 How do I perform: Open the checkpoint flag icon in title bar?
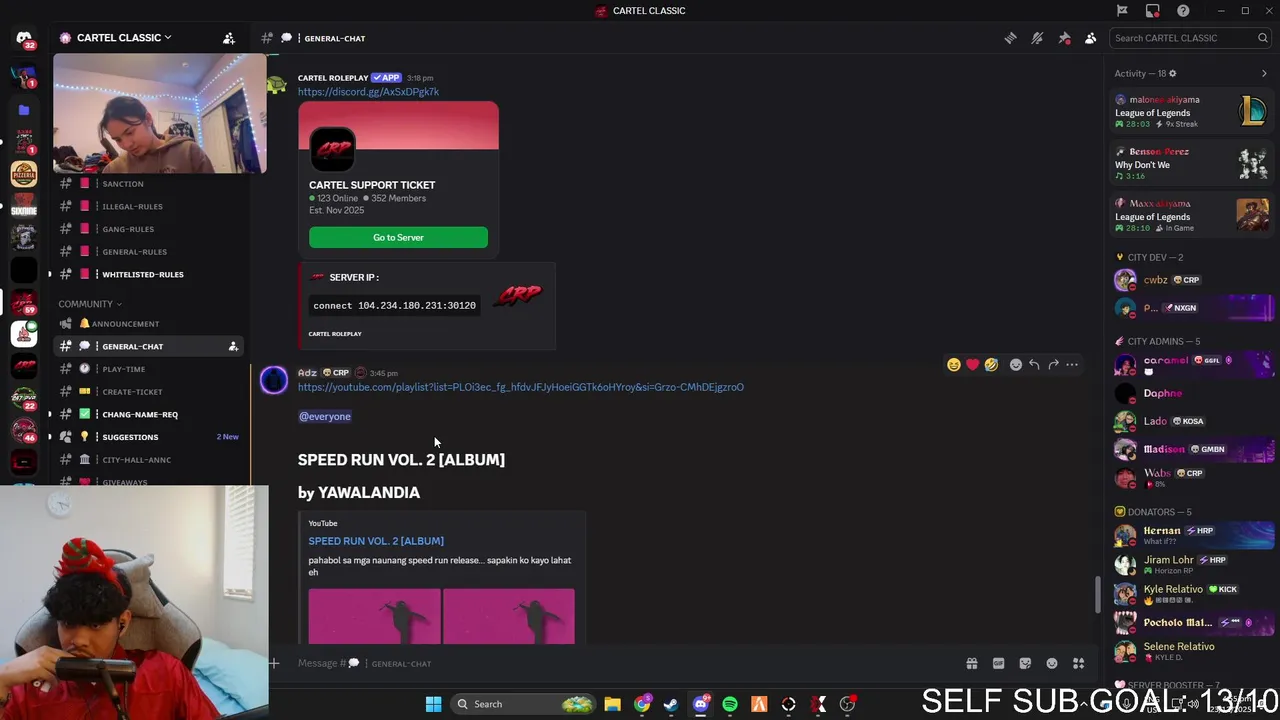[1122, 11]
